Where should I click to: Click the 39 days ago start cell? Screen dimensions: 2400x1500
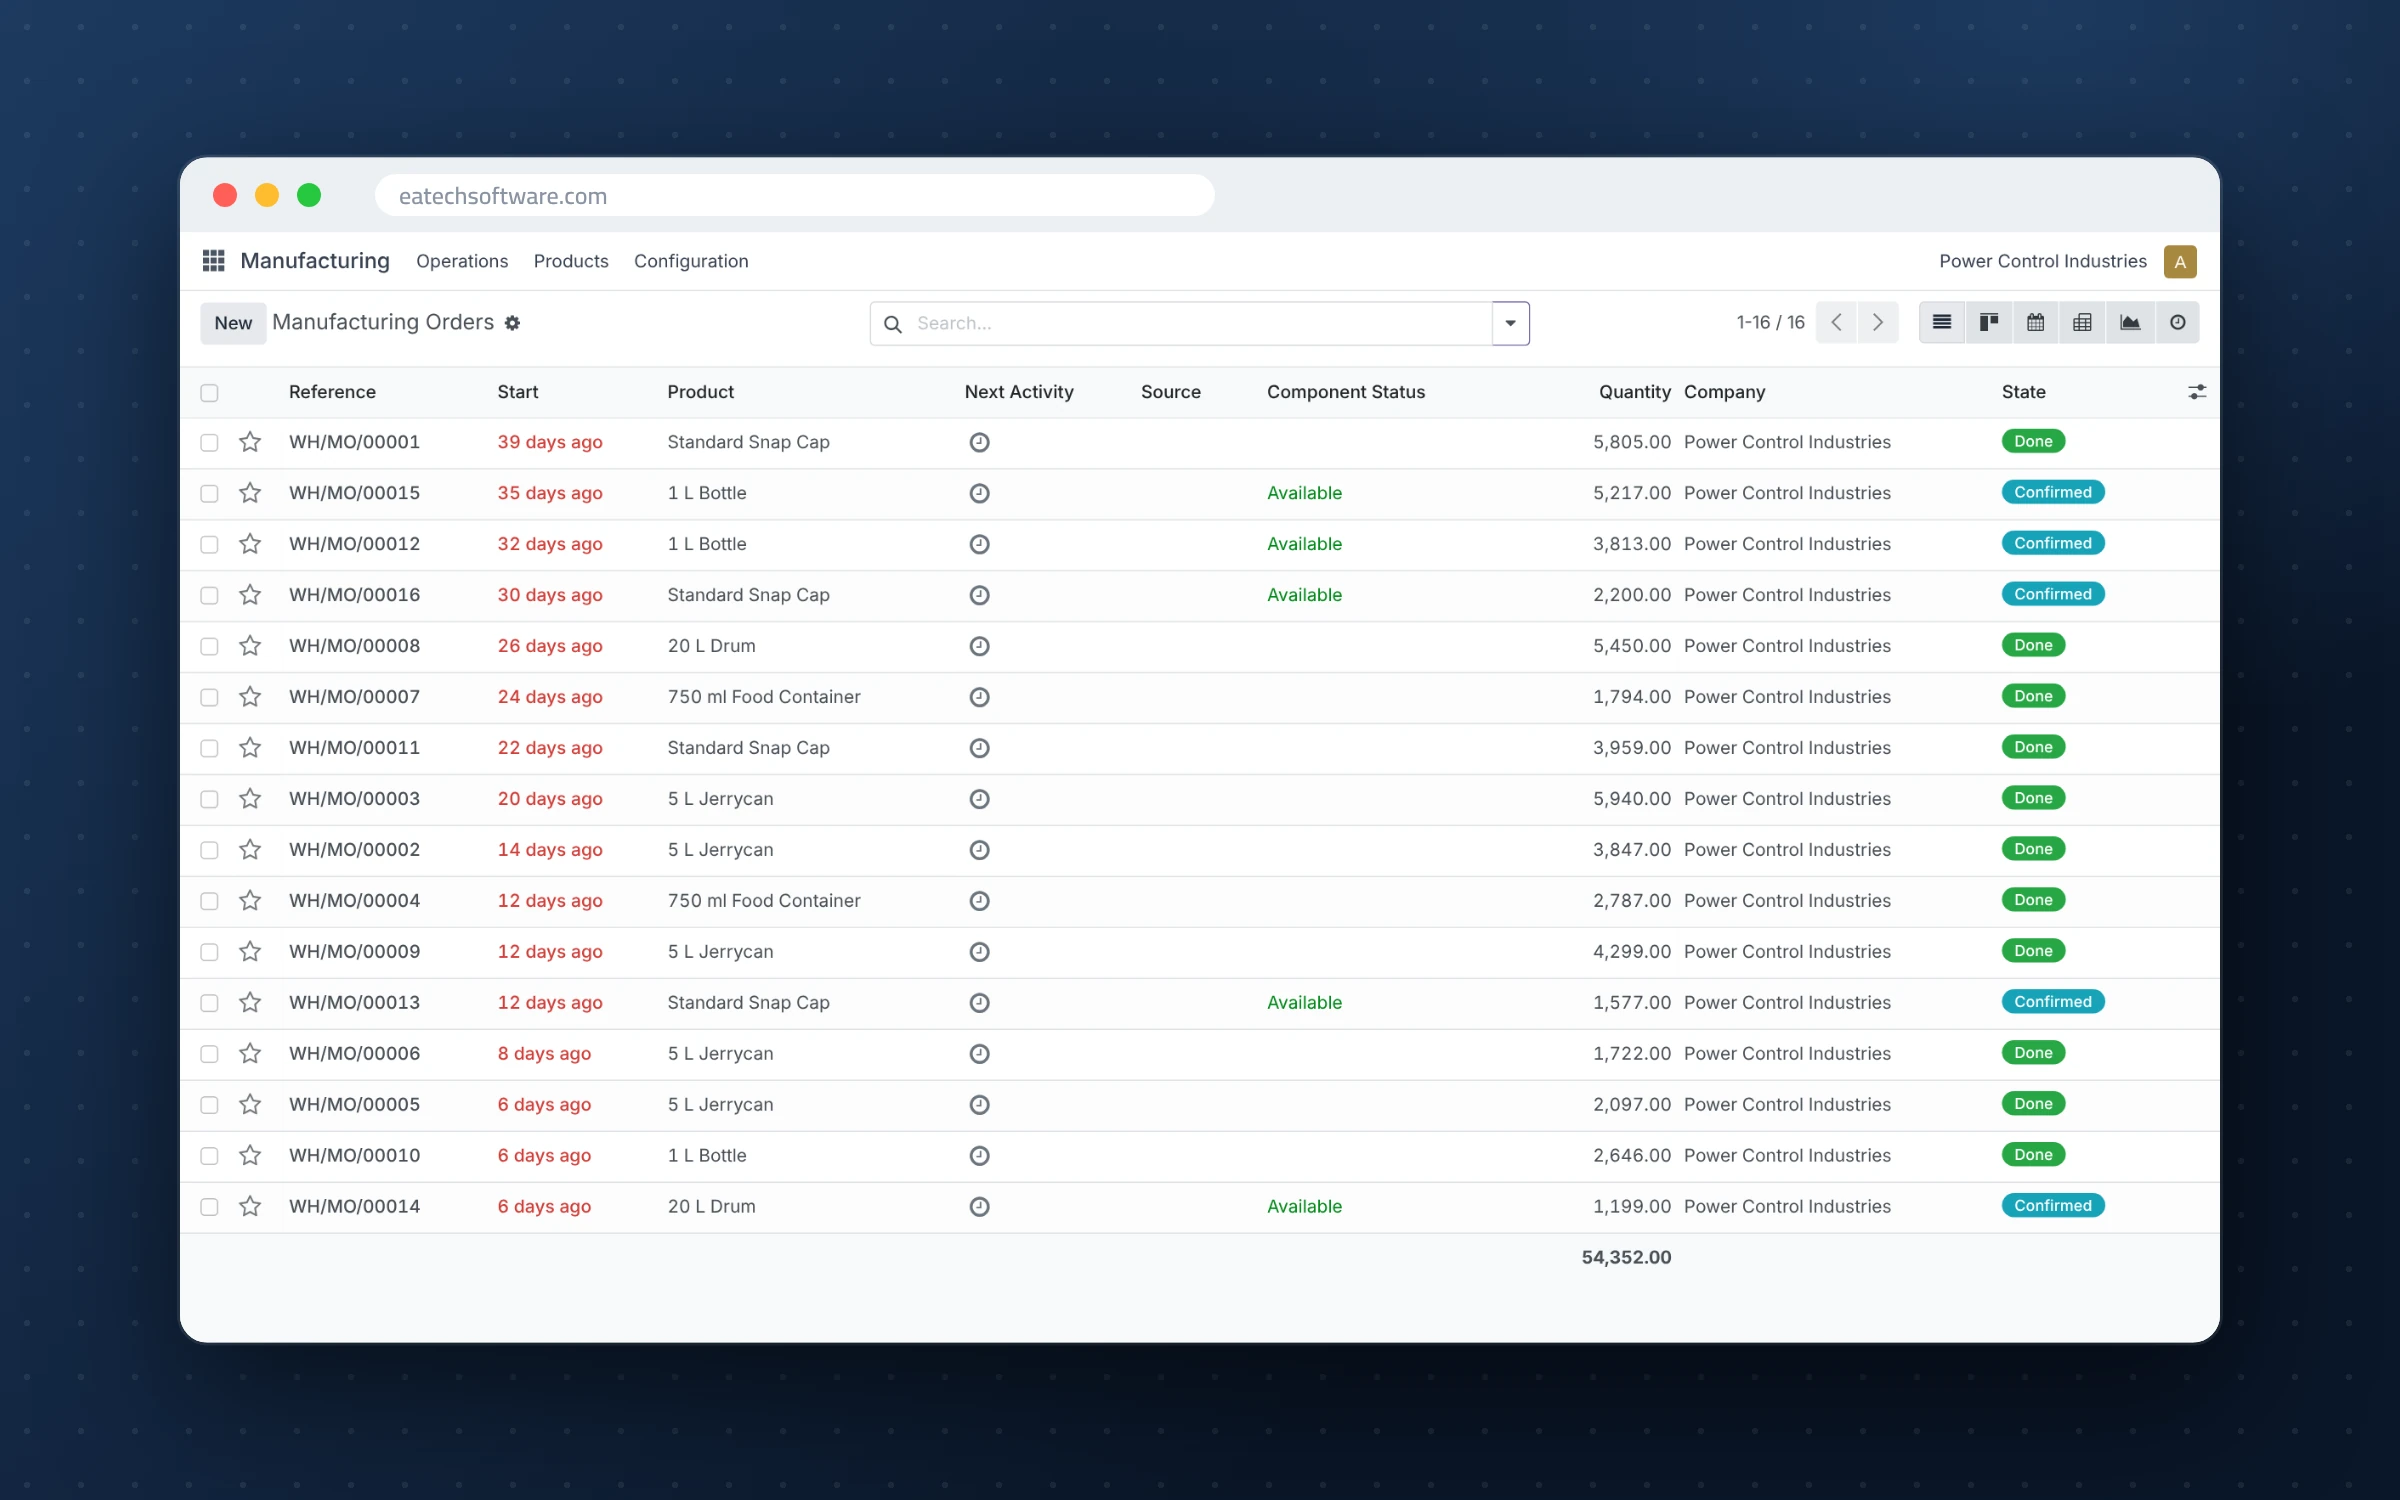[x=550, y=442]
